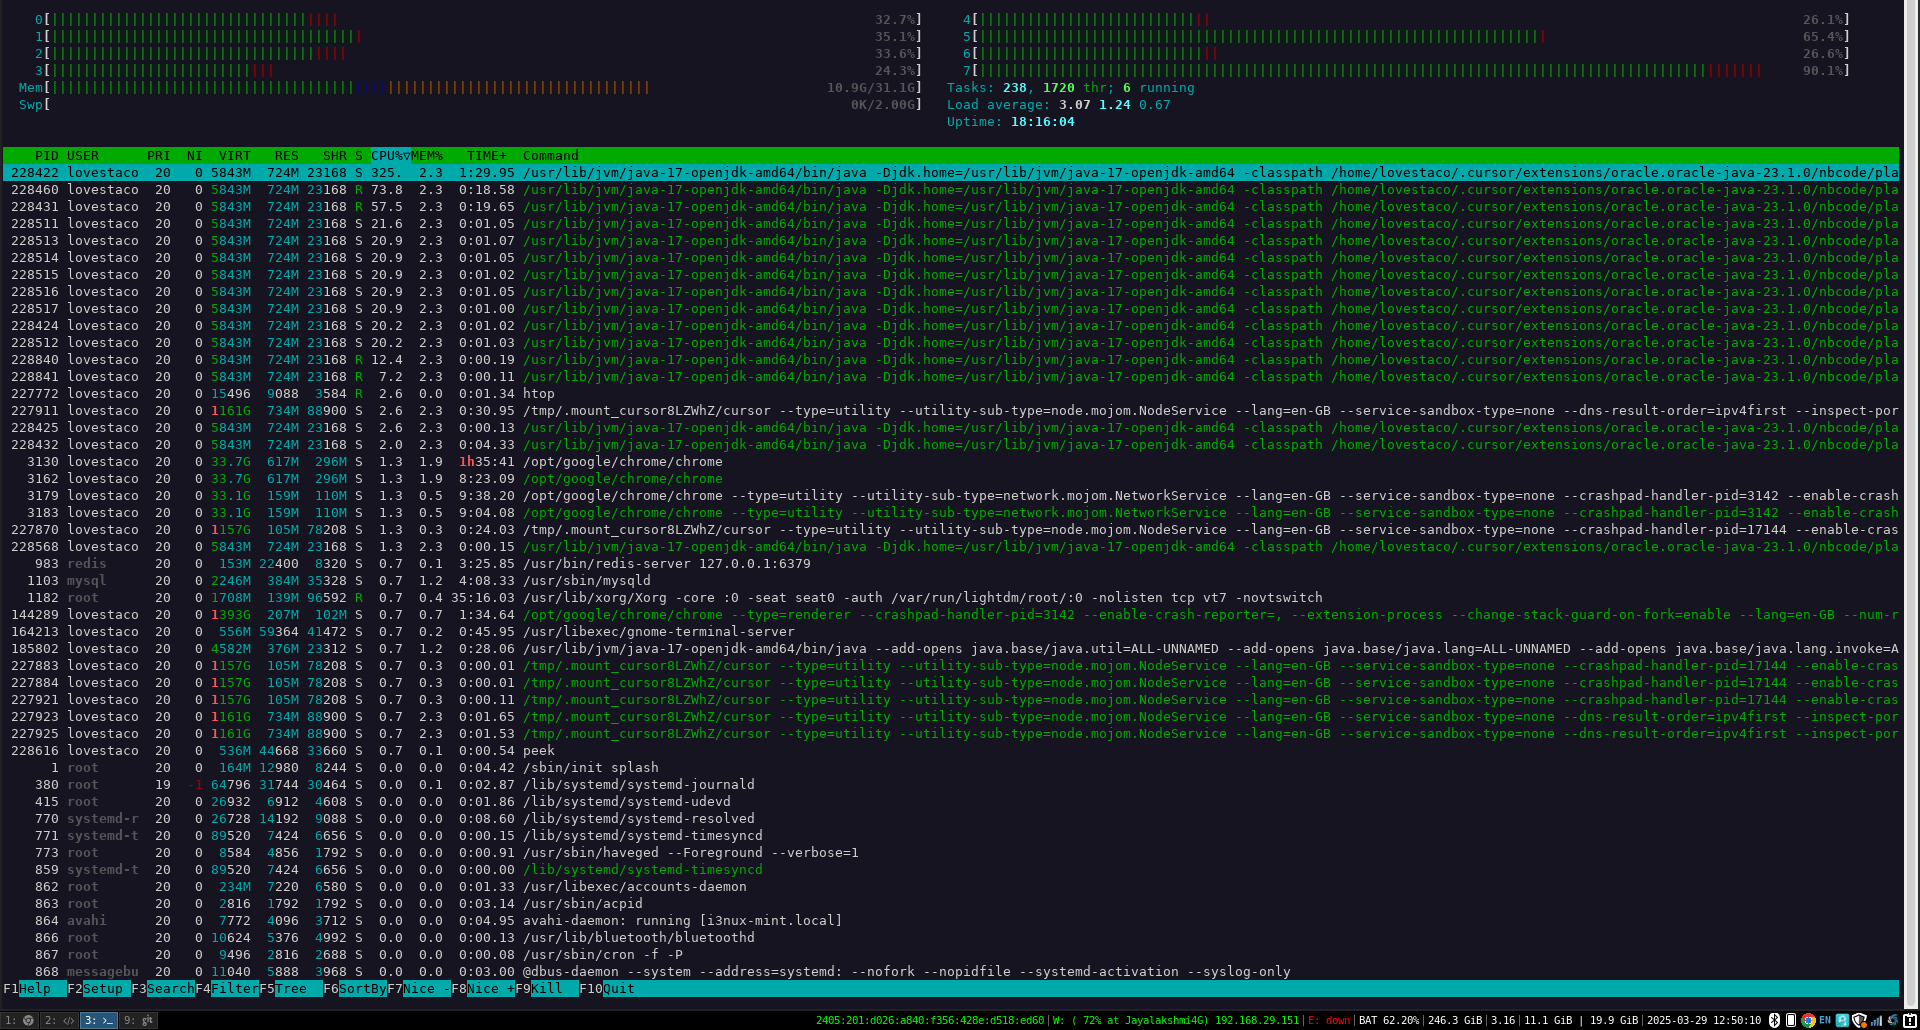The height and width of the screenshot is (1030, 1920).
Task: Click the CPU 5 usage meter
Action: [1406, 37]
